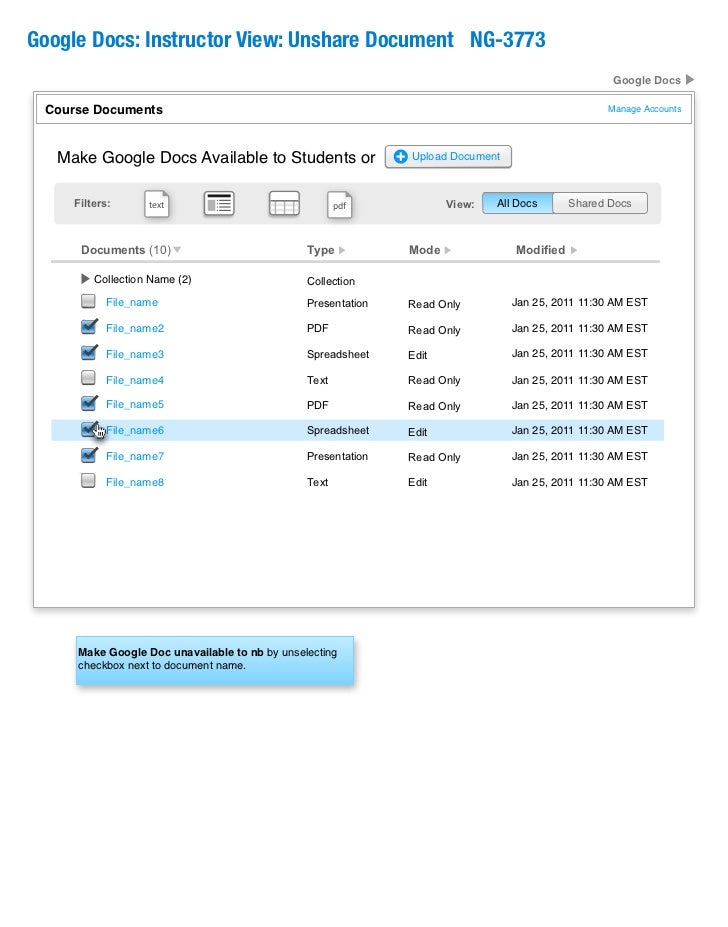Switch view to Shared Docs

coord(600,203)
